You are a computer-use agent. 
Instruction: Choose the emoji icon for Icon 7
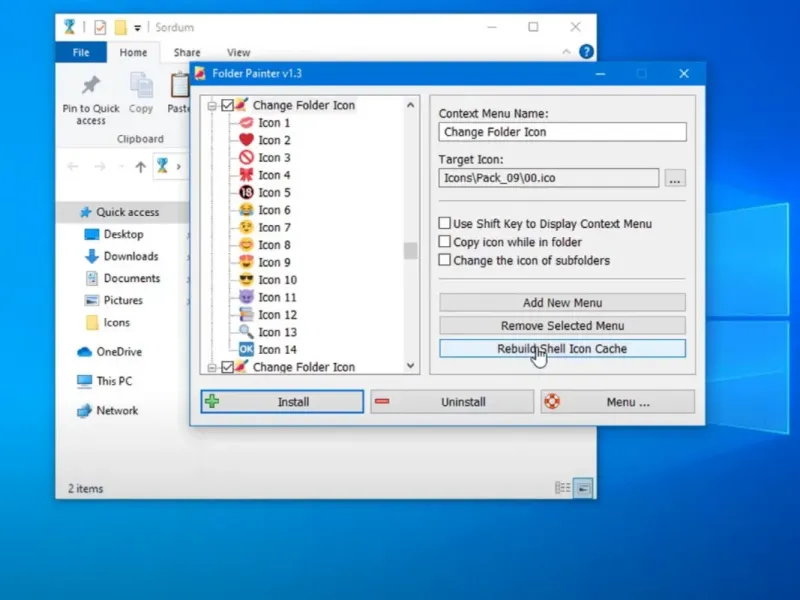pyautogui.click(x=246, y=227)
